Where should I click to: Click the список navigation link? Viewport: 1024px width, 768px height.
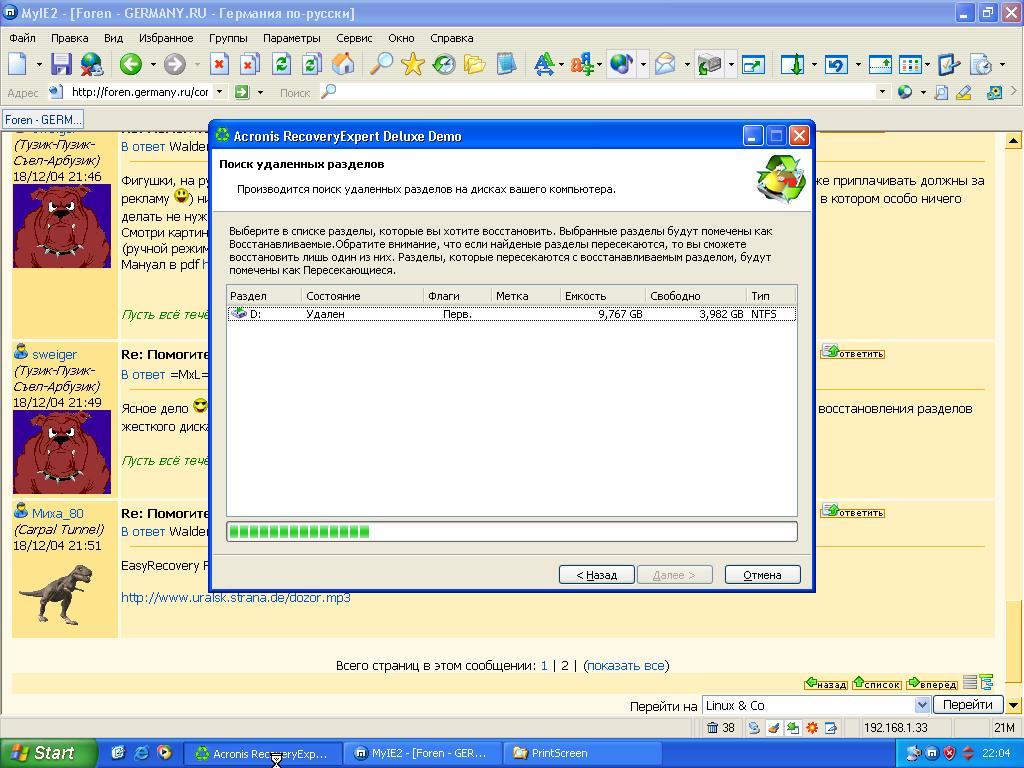coord(877,684)
